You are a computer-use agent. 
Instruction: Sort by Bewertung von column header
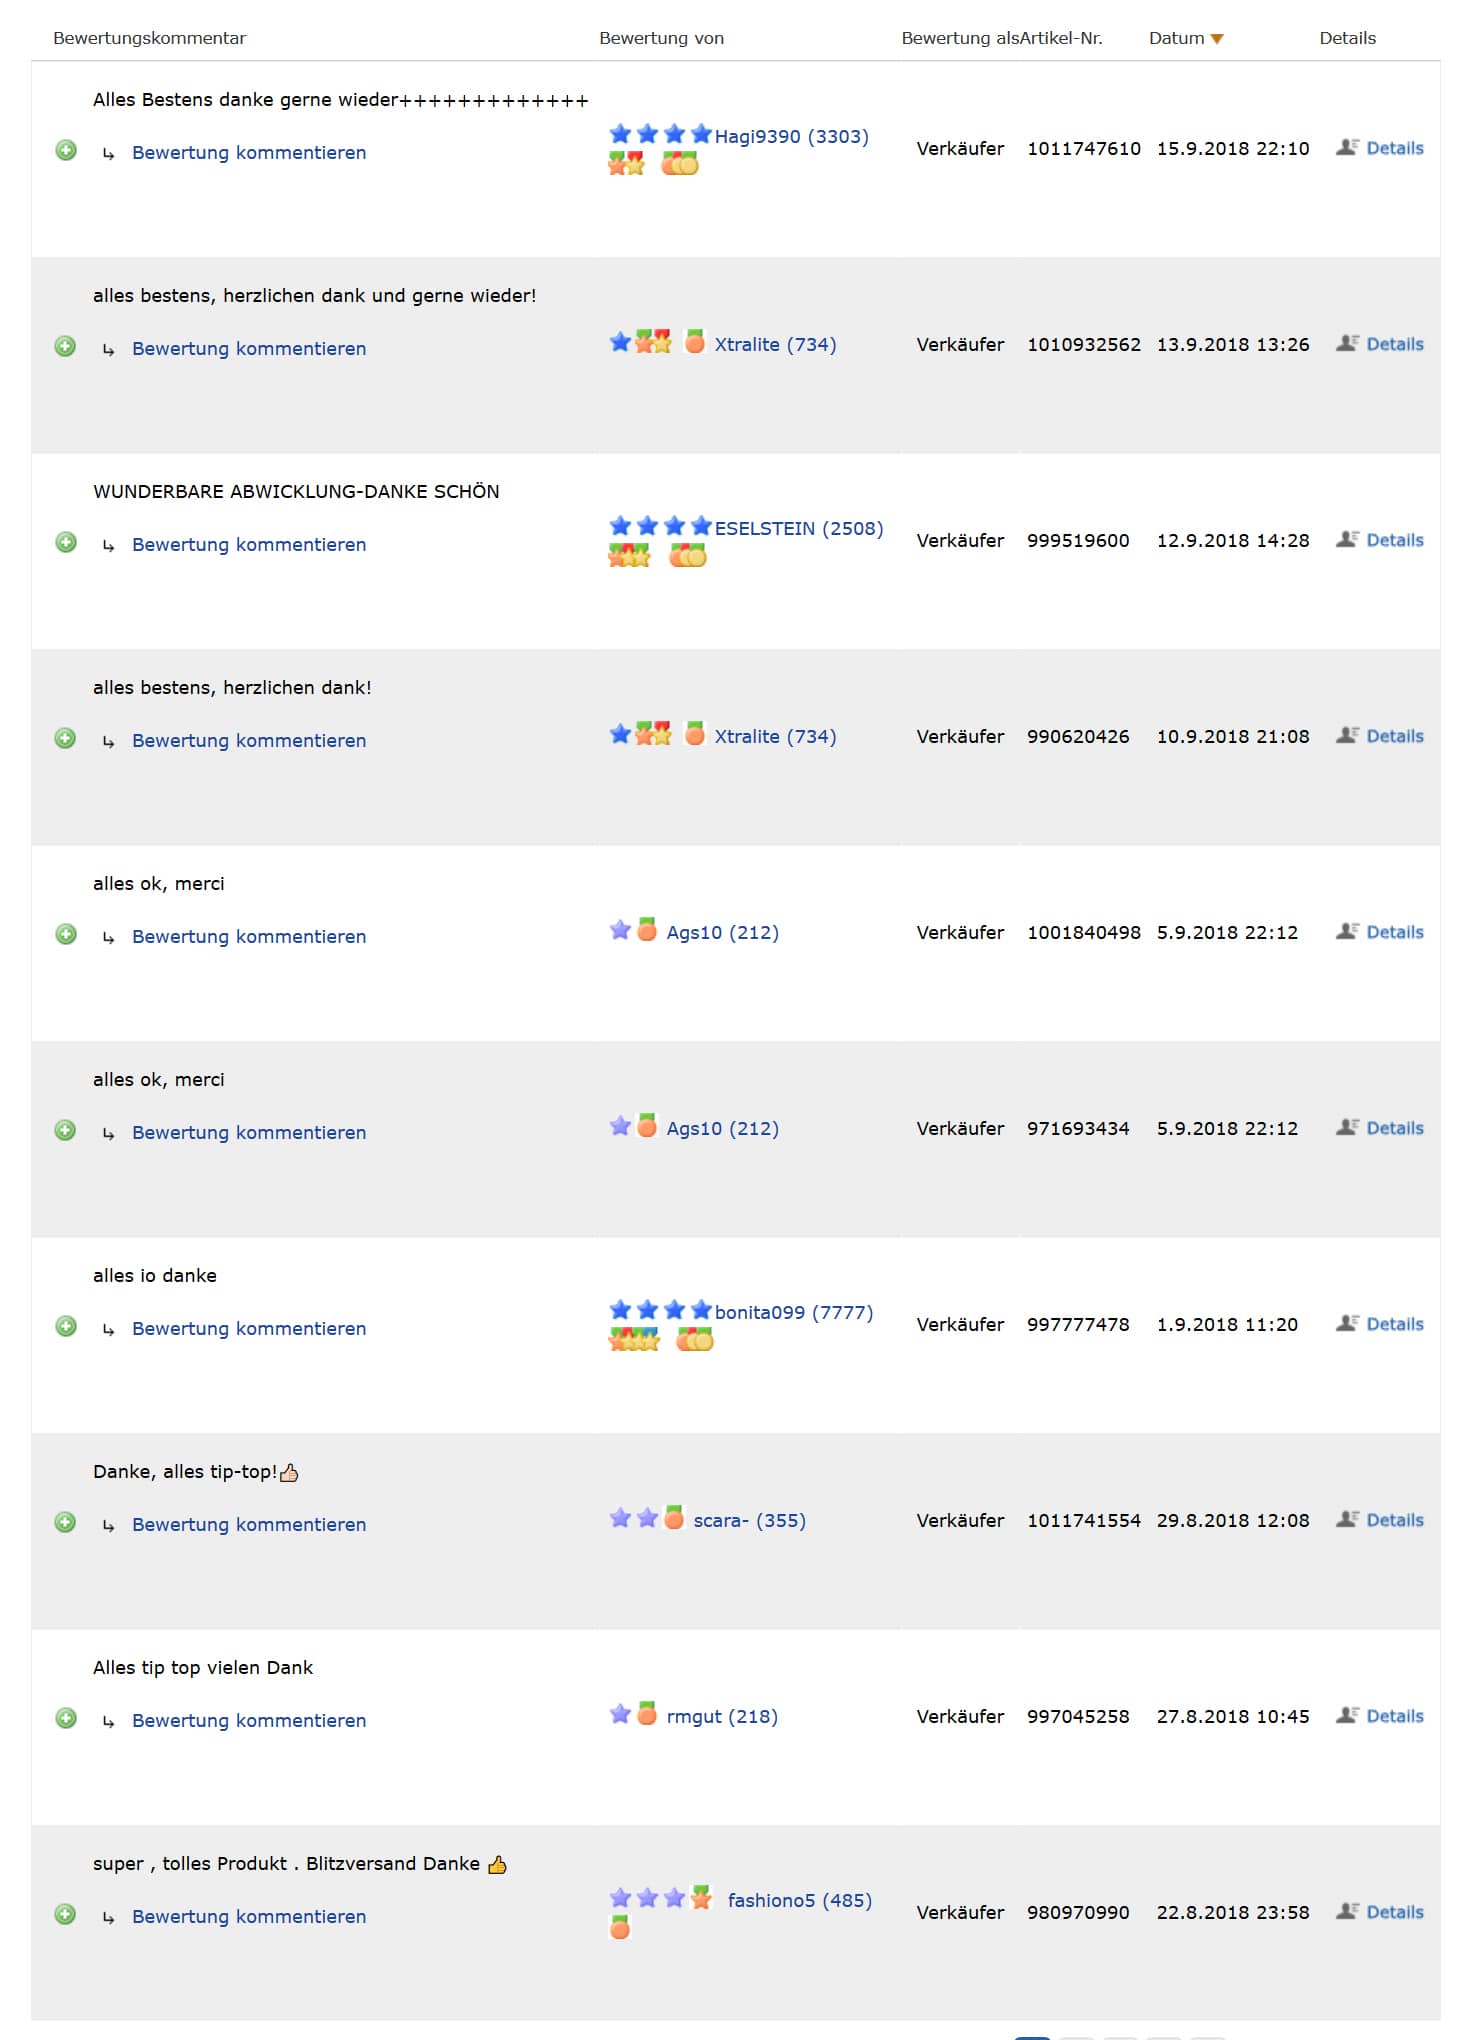[661, 38]
